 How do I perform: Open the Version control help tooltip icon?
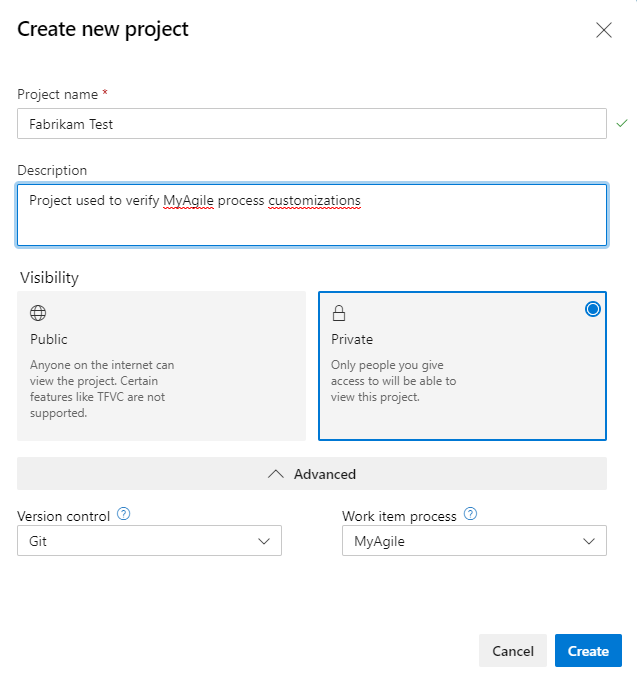click(x=123, y=514)
